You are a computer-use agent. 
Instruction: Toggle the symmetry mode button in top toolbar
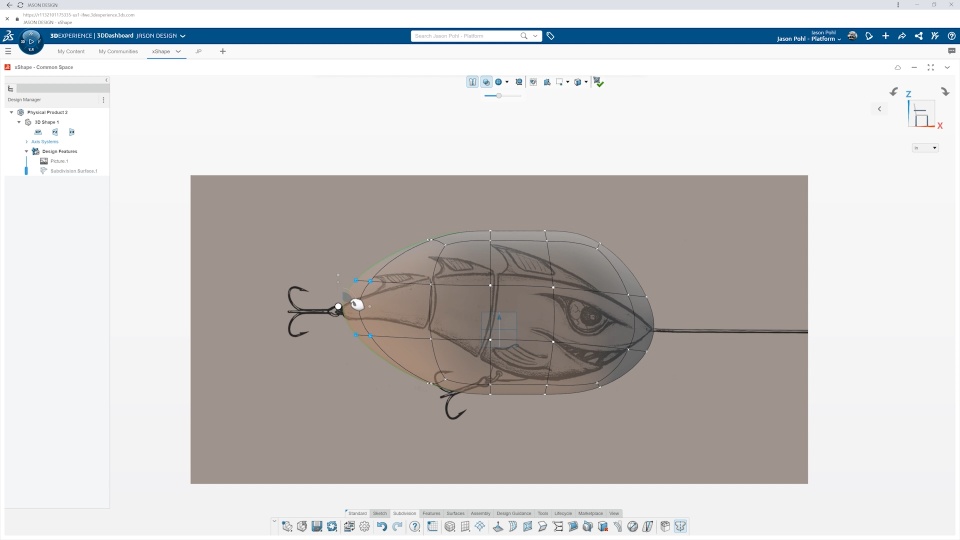click(472, 82)
